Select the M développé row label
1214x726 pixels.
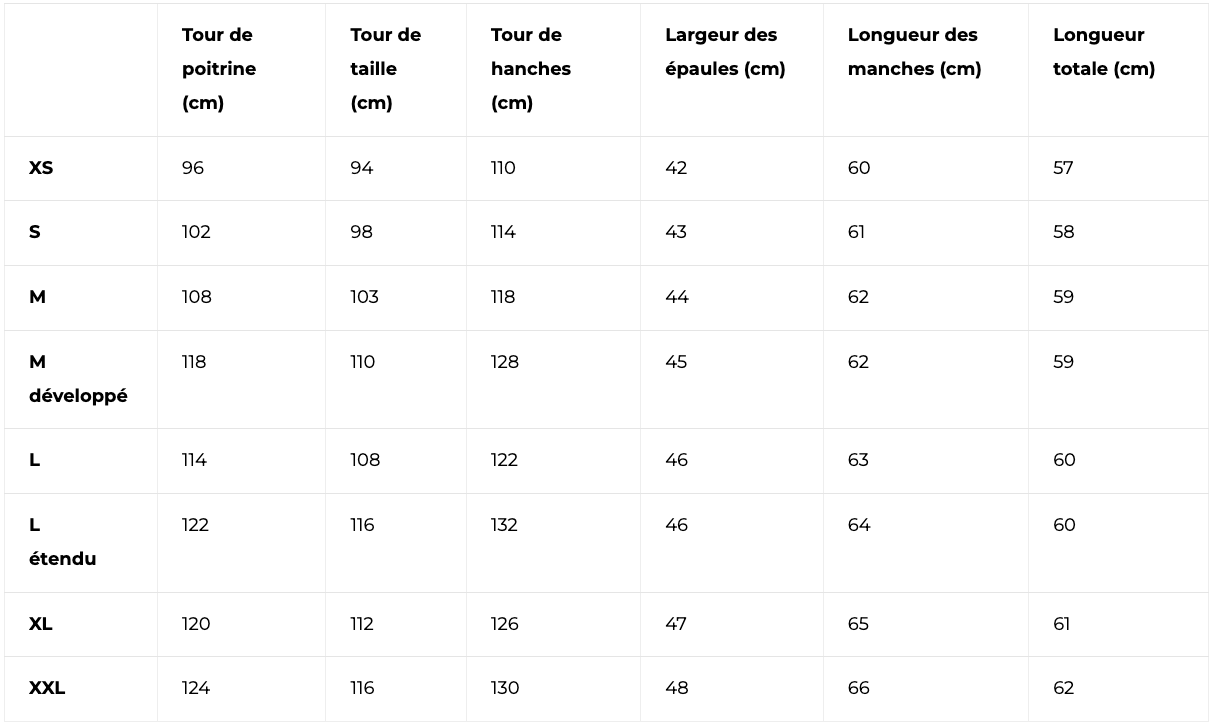point(78,379)
